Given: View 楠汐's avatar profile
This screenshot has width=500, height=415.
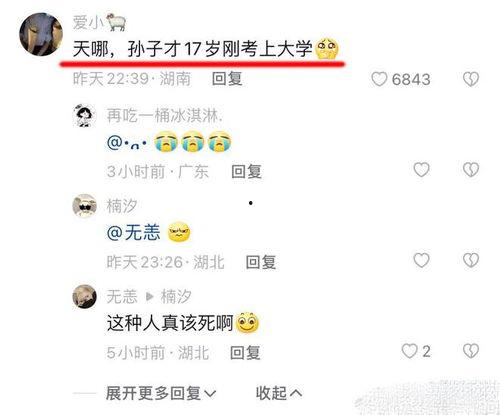Looking at the screenshot, I should [85, 206].
